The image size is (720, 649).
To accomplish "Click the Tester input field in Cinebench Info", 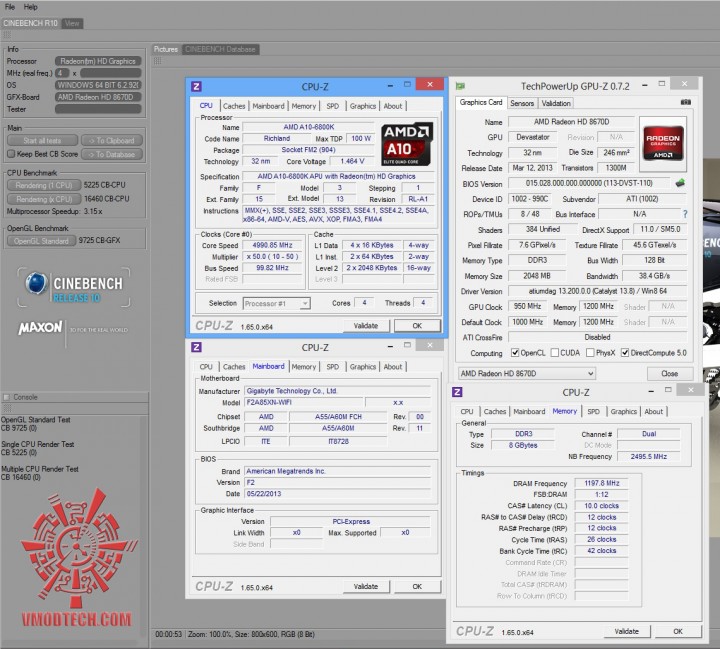I will 98,109.
